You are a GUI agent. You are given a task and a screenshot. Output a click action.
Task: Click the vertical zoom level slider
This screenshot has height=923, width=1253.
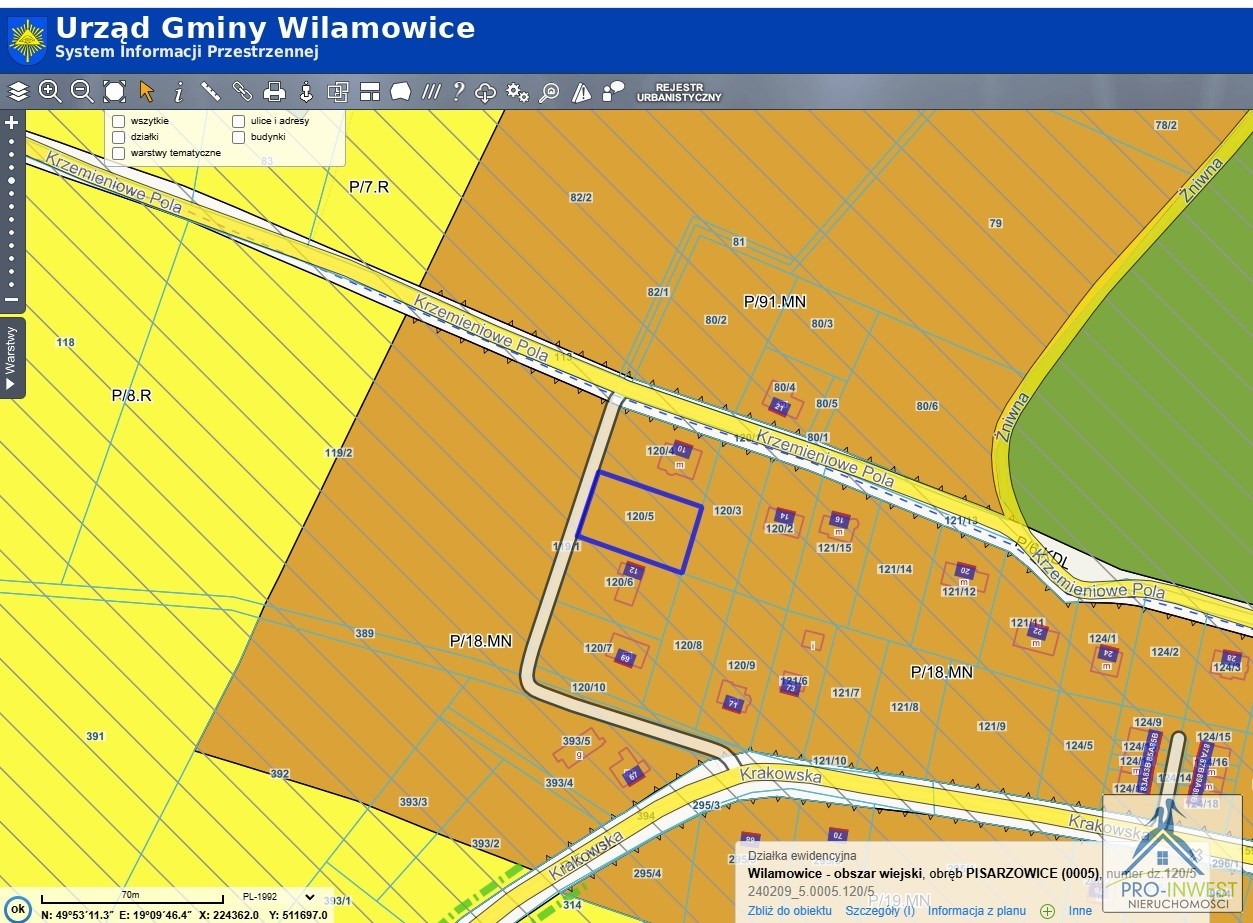pyautogui.click(x=12, y=211)
